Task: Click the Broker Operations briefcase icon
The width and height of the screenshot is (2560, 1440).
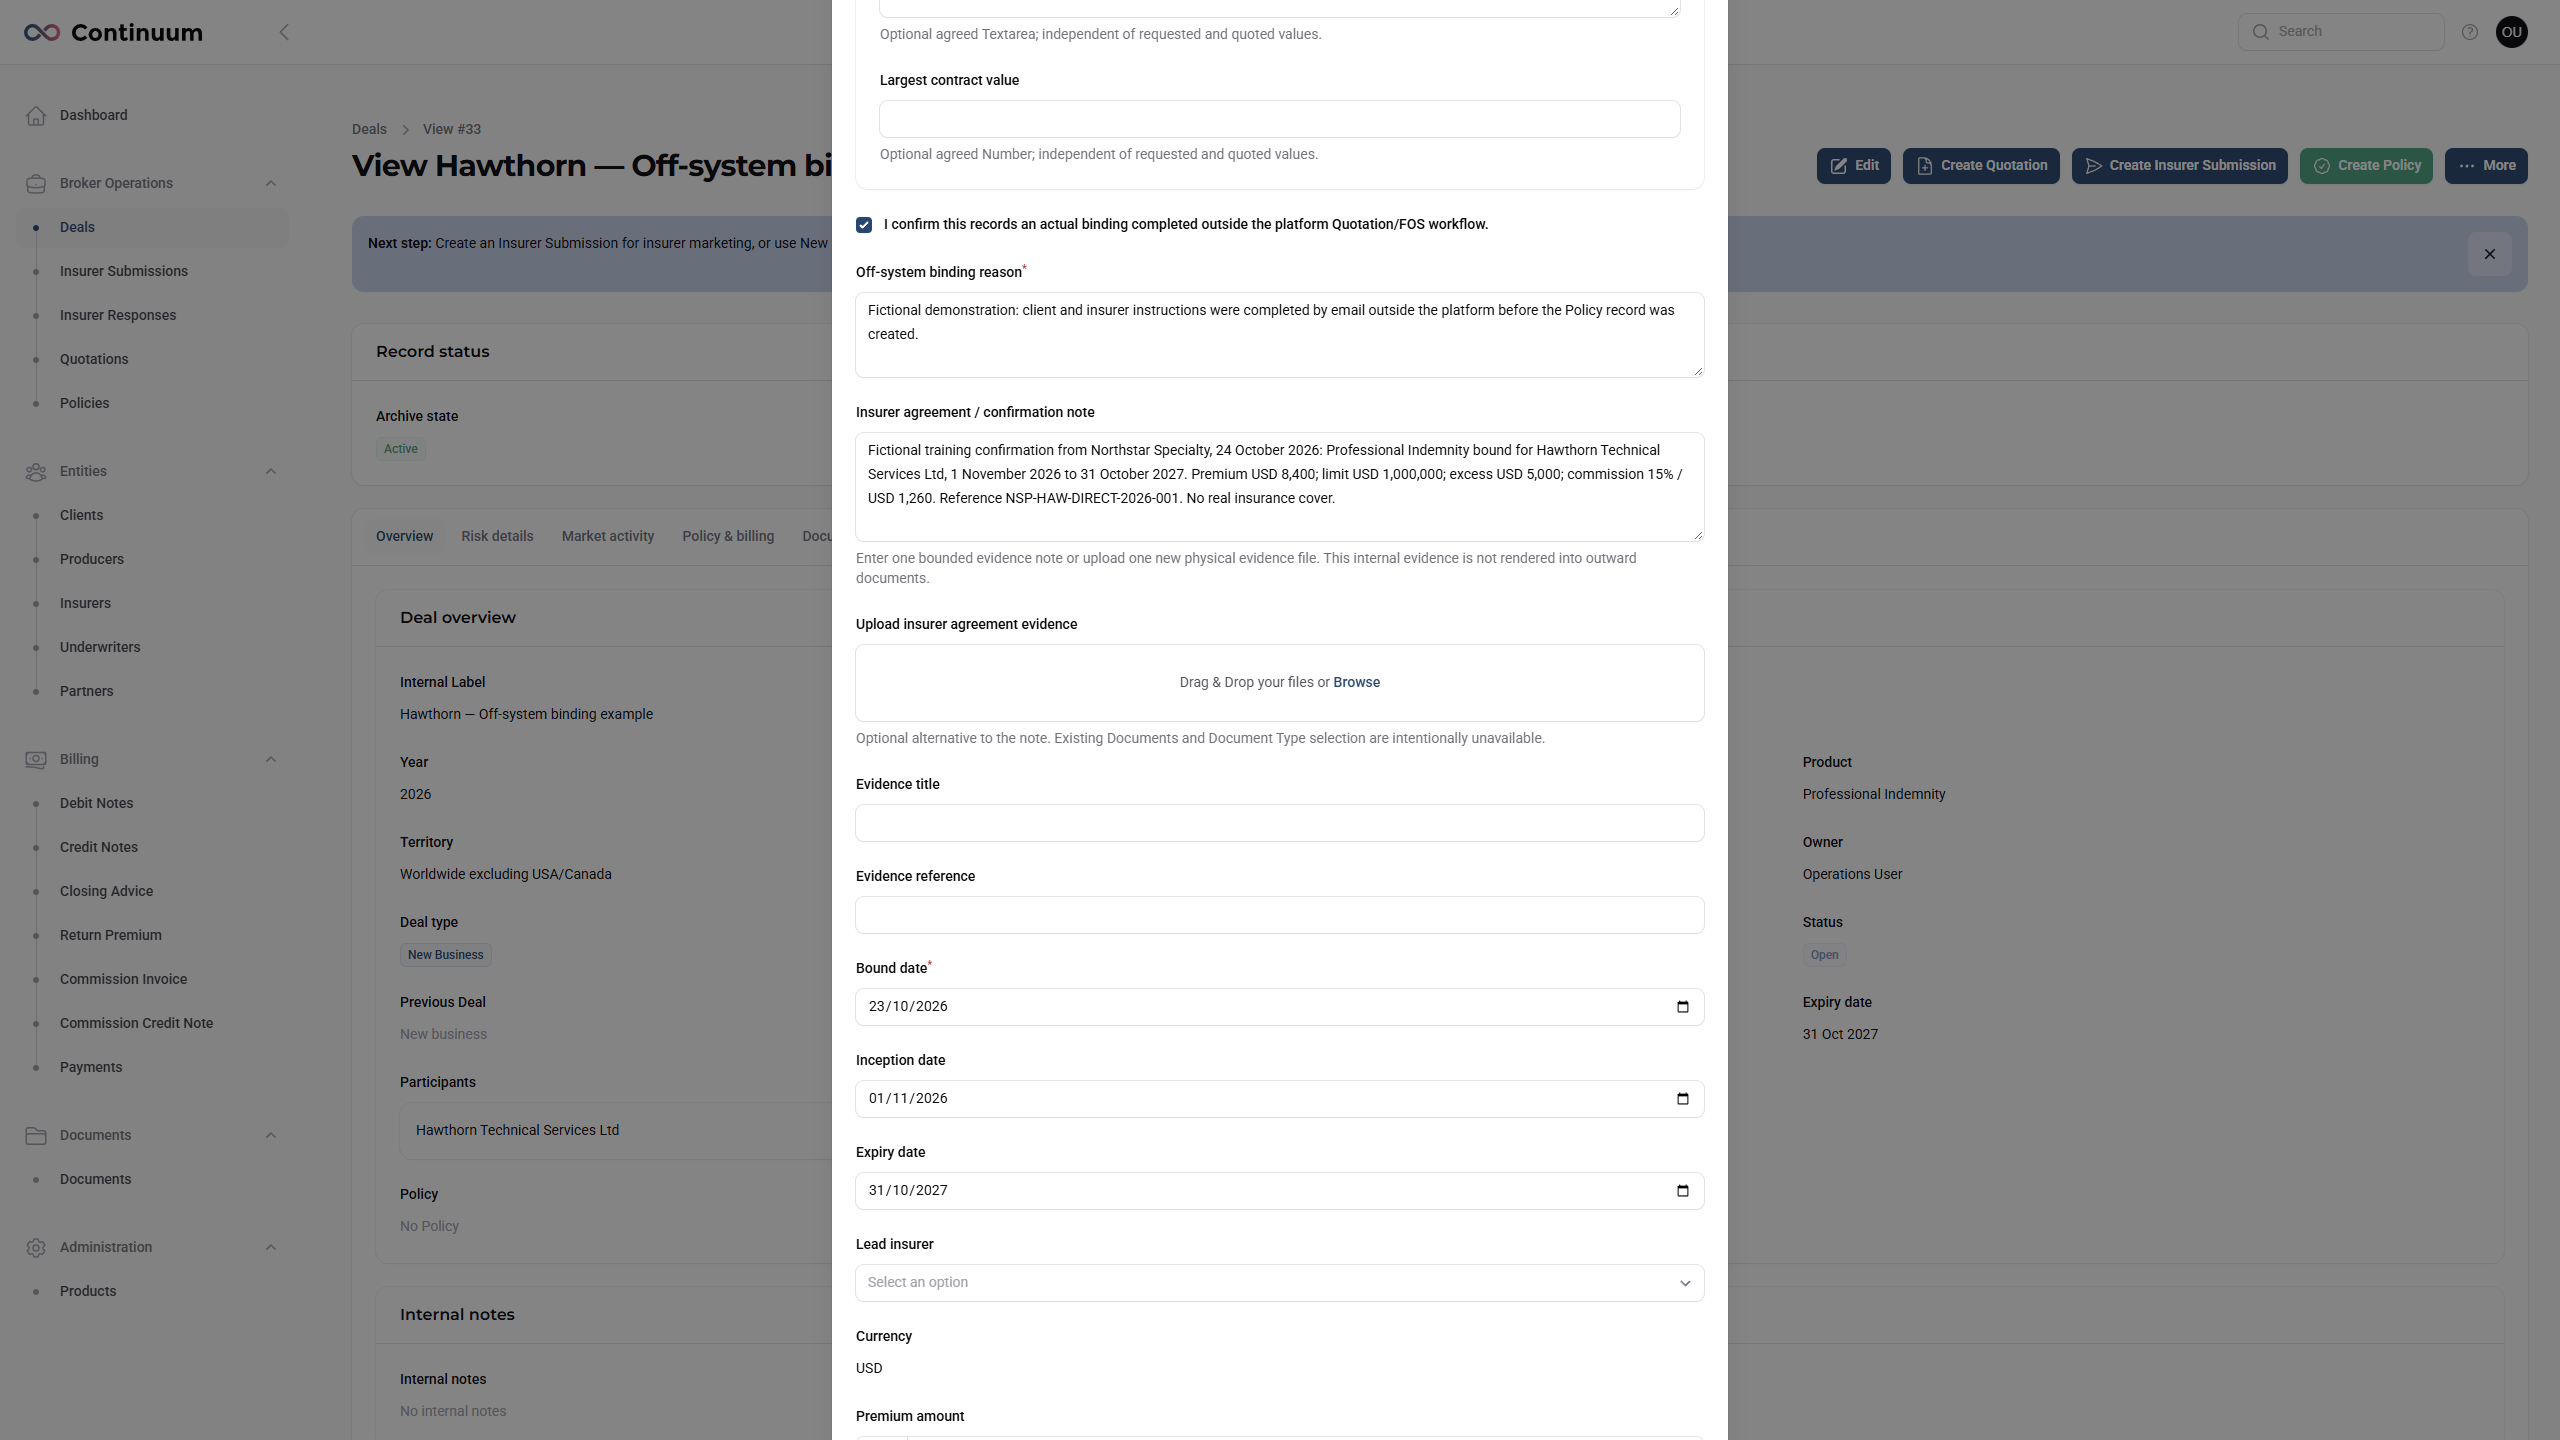Action: pos(36,184)
